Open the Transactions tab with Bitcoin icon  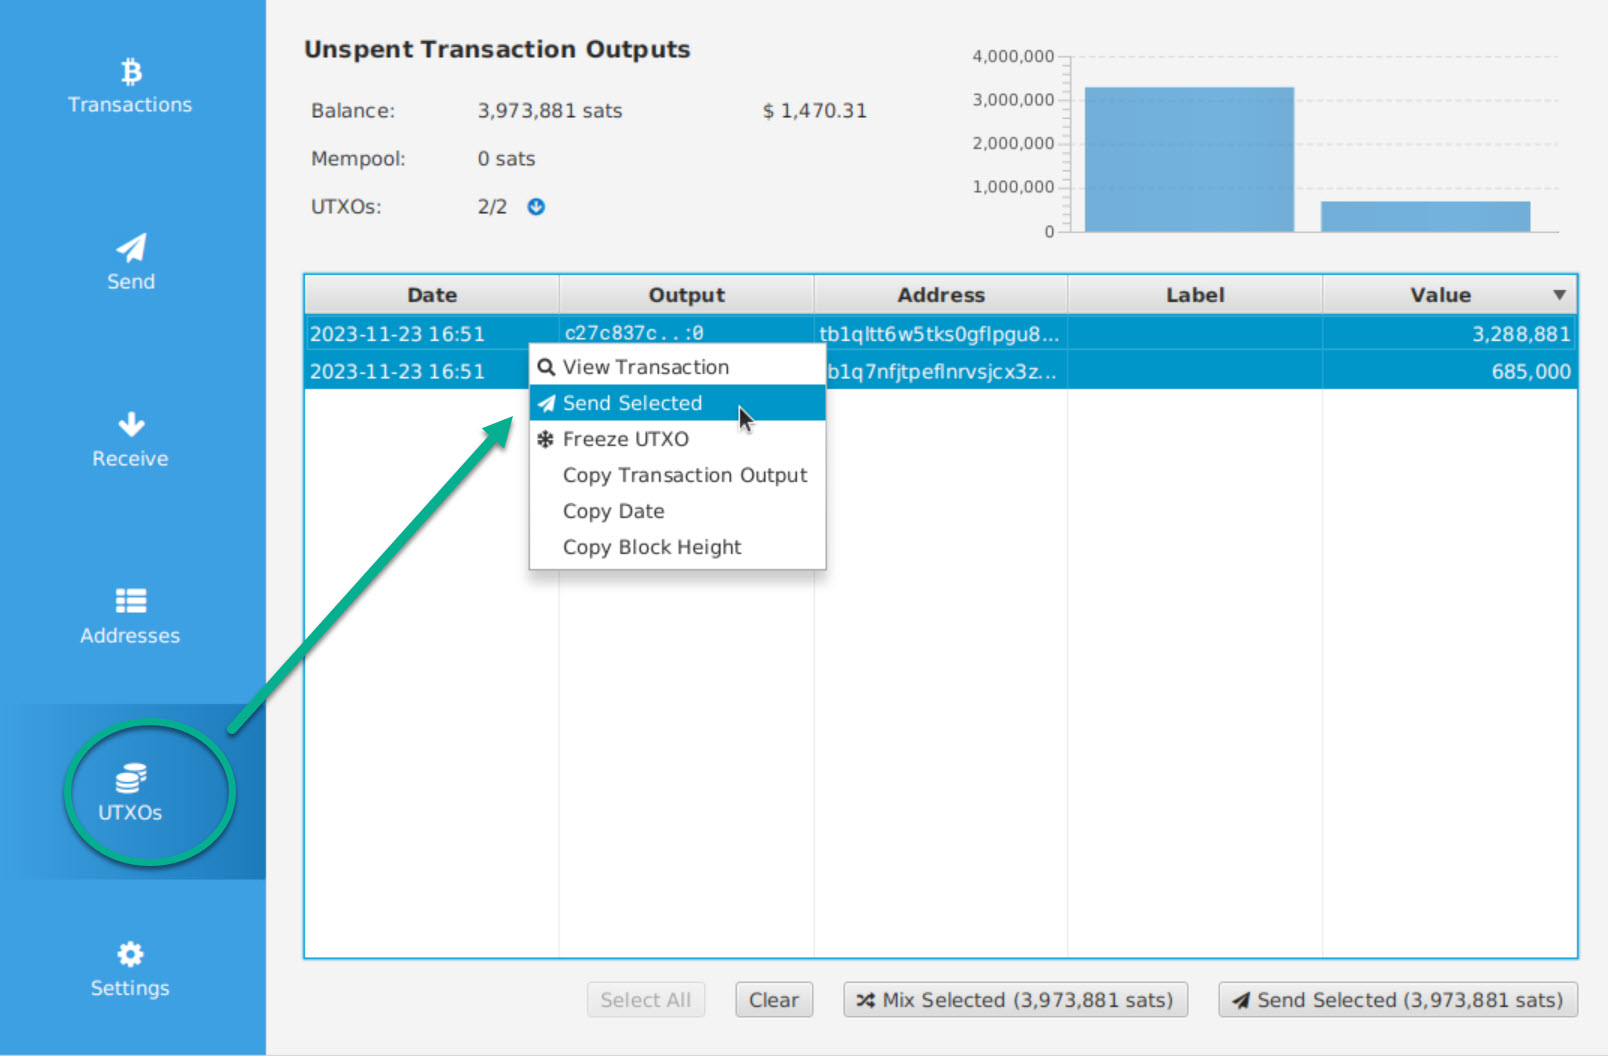[130, 86]
